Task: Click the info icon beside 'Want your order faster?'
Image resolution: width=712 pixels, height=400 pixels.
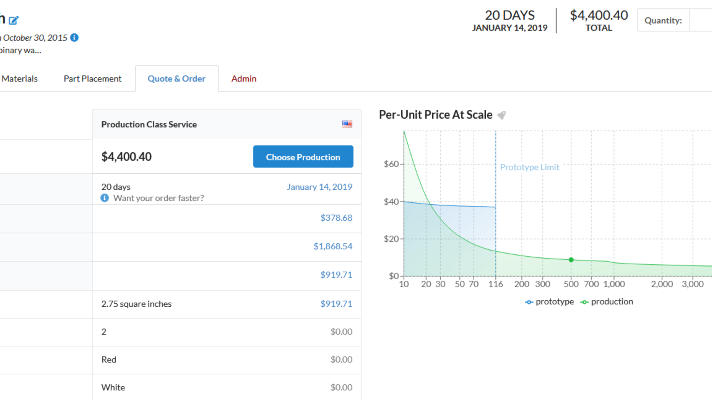Action: (106, 198)
